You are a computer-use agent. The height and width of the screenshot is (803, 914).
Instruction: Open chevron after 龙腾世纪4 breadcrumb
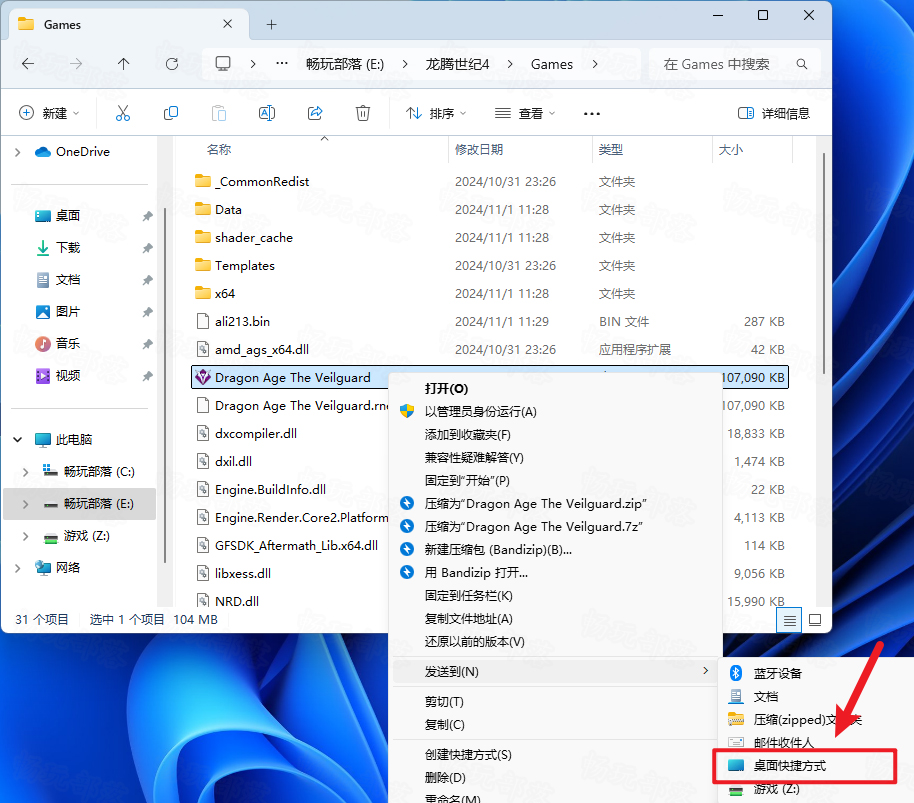tap(510, 64)
